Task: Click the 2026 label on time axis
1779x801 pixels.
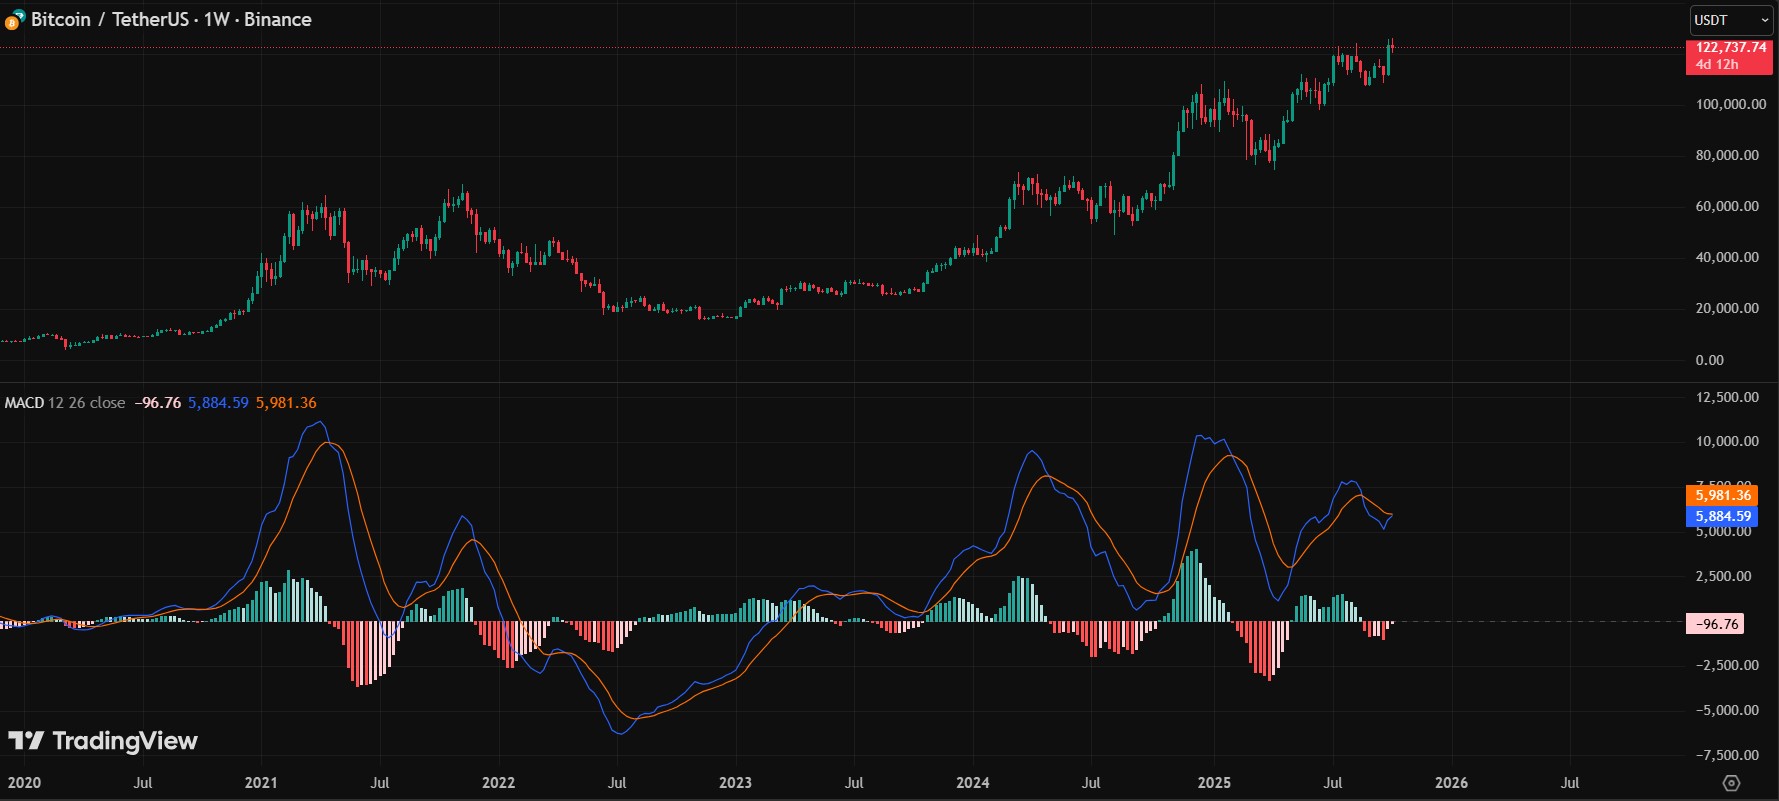Action: 1451,783
